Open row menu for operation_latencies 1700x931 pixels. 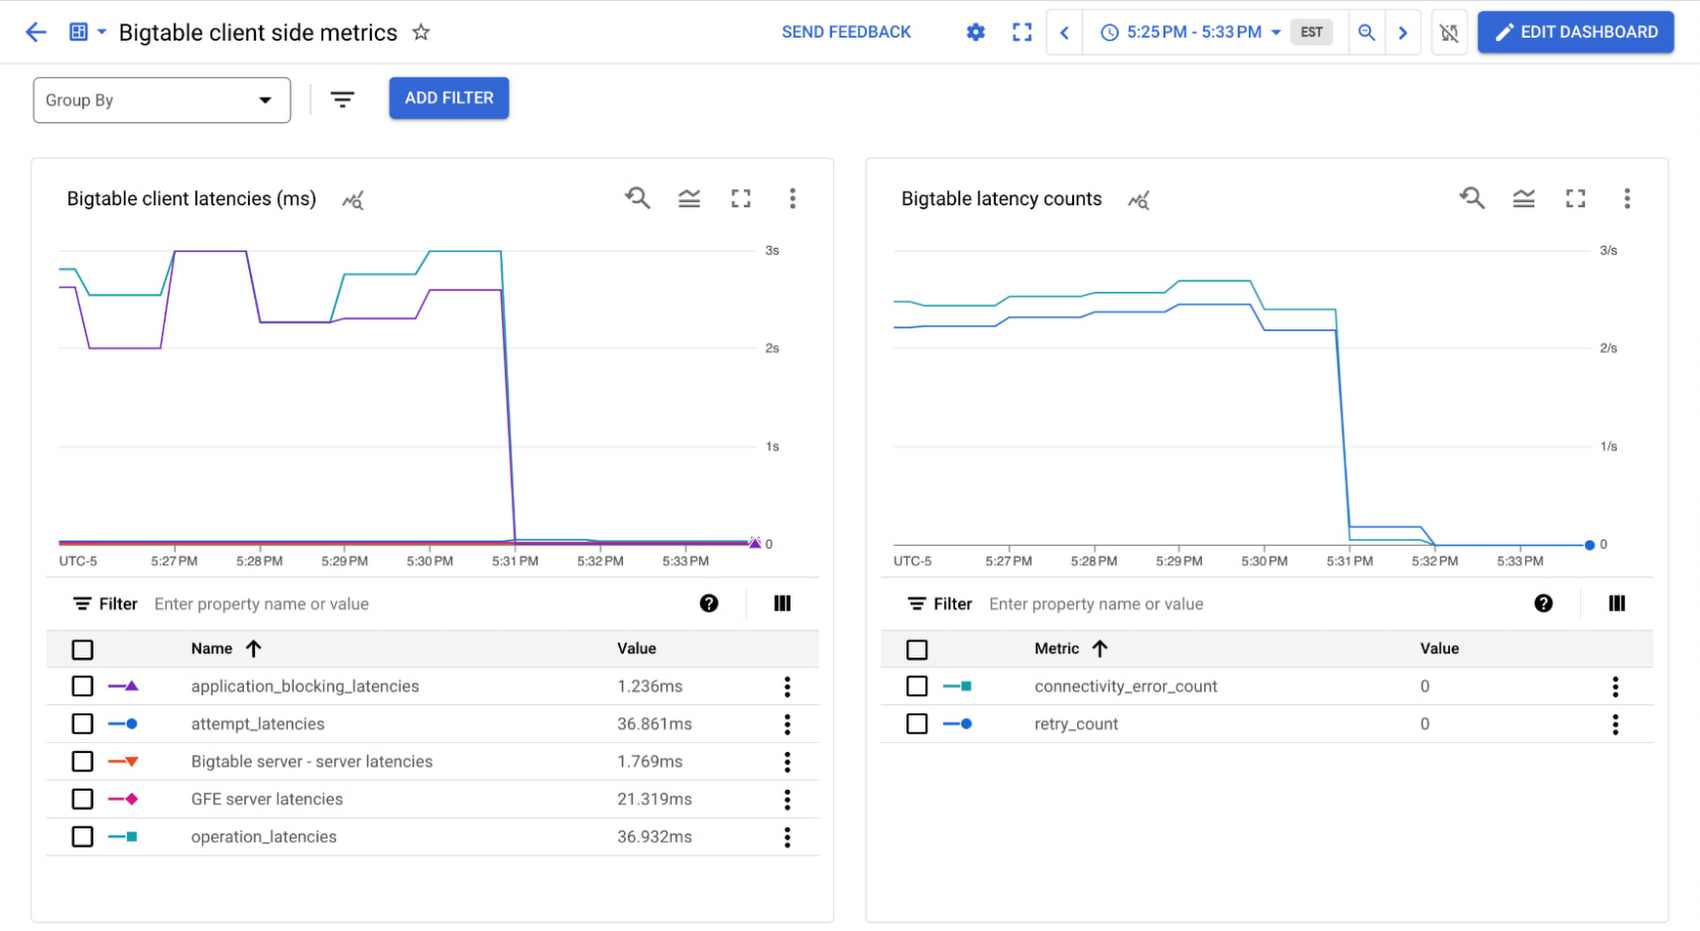788,837
